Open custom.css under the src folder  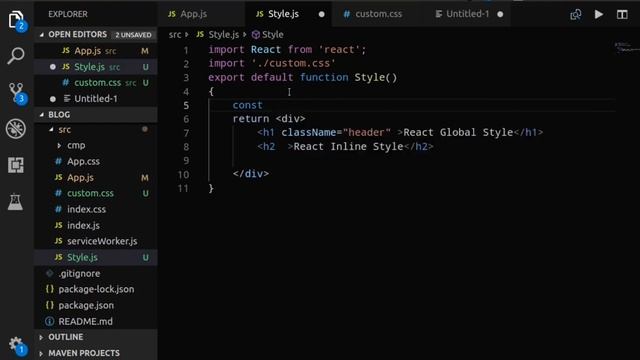point(96,193)
